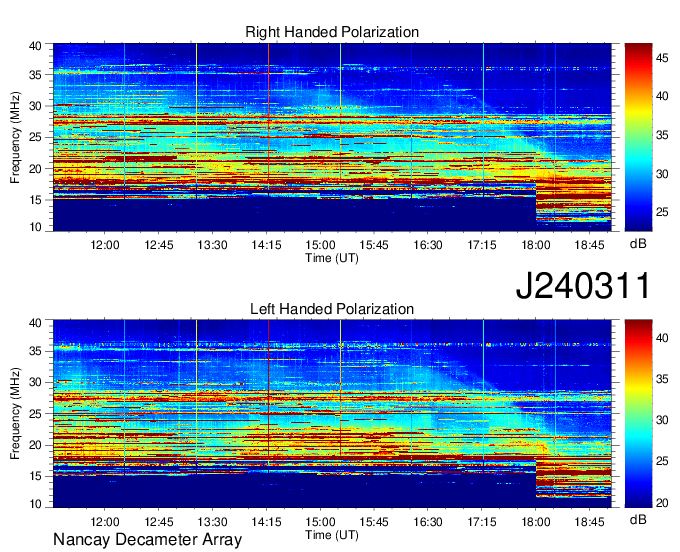The height and width of the screenshot is (552, 680).
Task: Click the 12:45 time tick under the Left Handed plot
Action: pyautogui.click(x=159, y=522)
